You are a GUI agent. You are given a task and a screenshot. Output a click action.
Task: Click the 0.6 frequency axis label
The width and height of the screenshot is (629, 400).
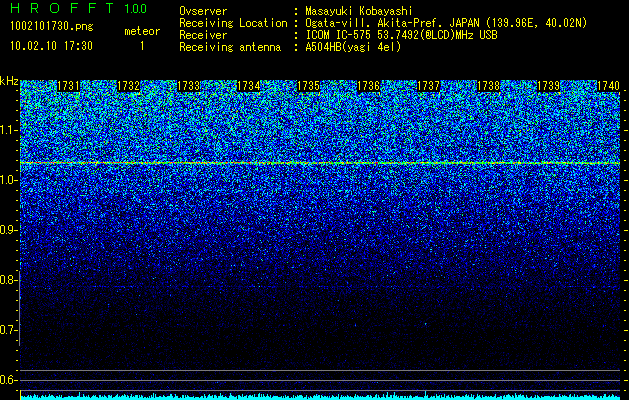tap(8, 380)
